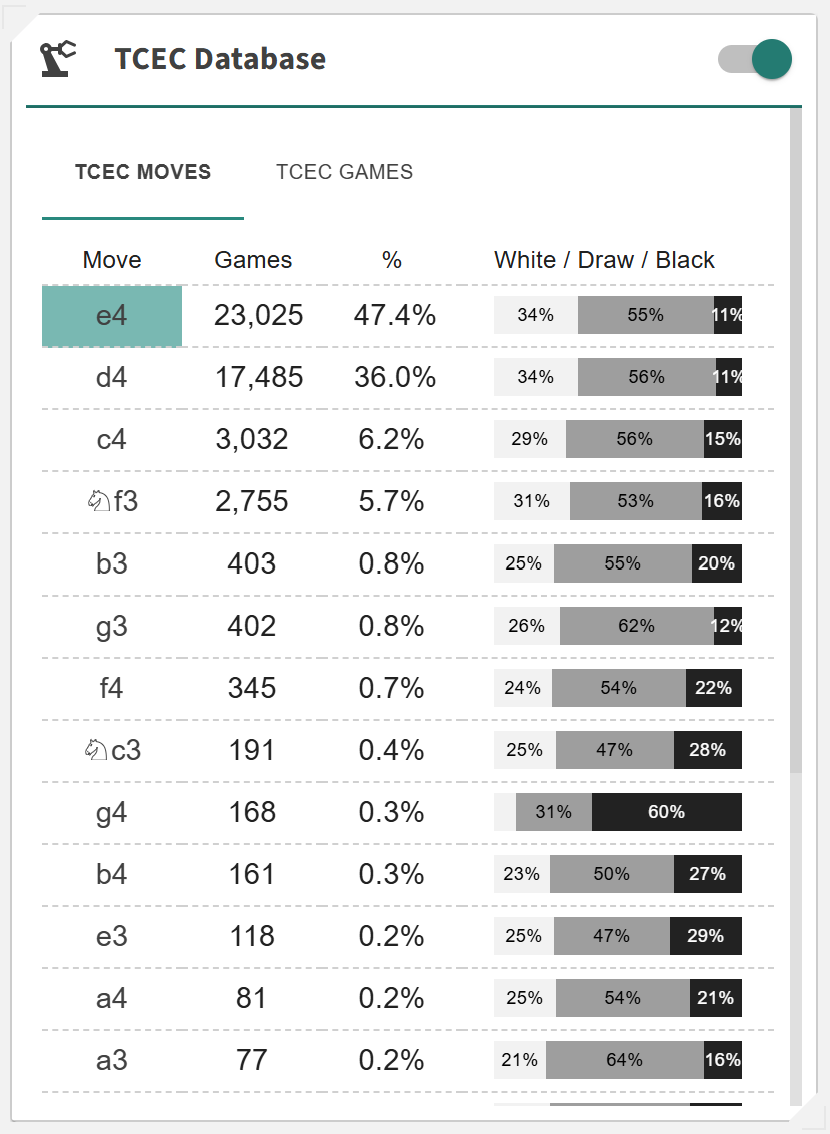Select the b4 move
The width and height of the screenshot is (830, 1134).
pyautogui.click(x=112, y=874)
